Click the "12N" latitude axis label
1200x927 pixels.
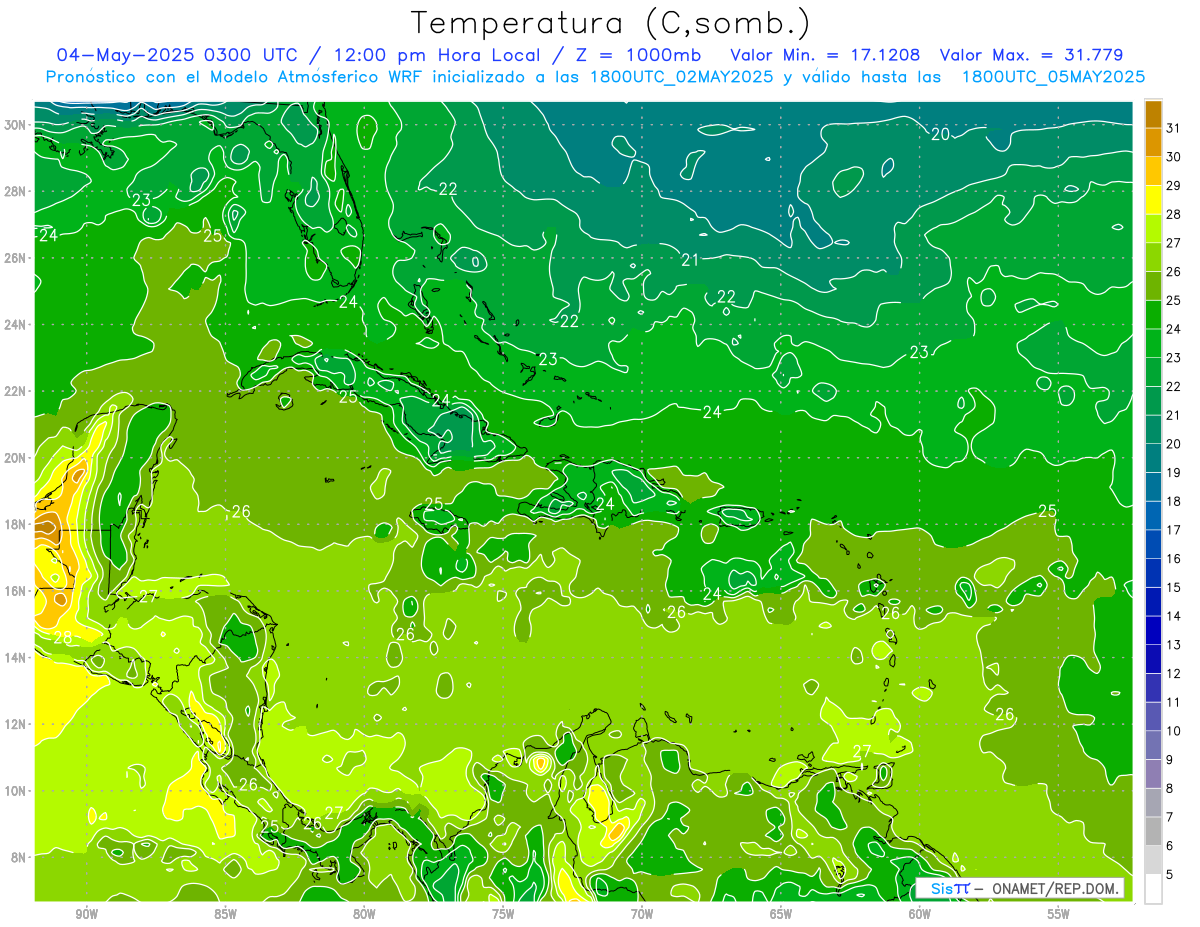point(15,724)
